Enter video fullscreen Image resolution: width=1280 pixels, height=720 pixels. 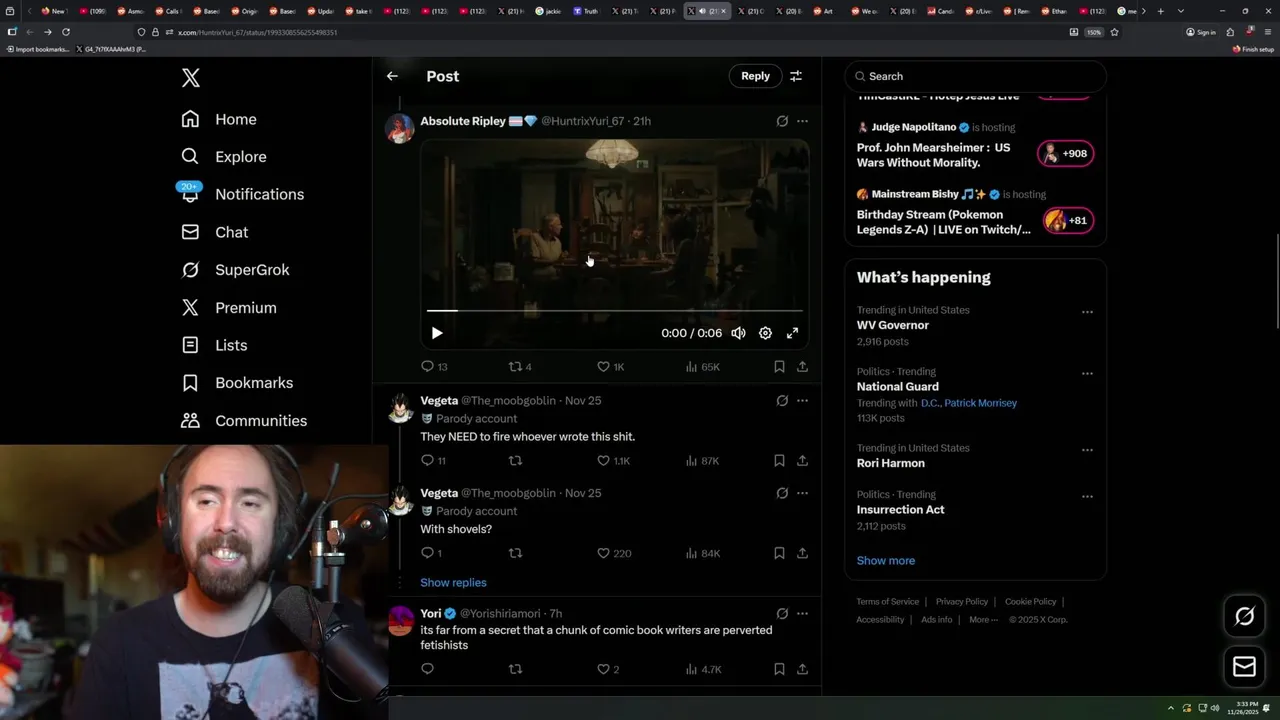tap(792, 333)
